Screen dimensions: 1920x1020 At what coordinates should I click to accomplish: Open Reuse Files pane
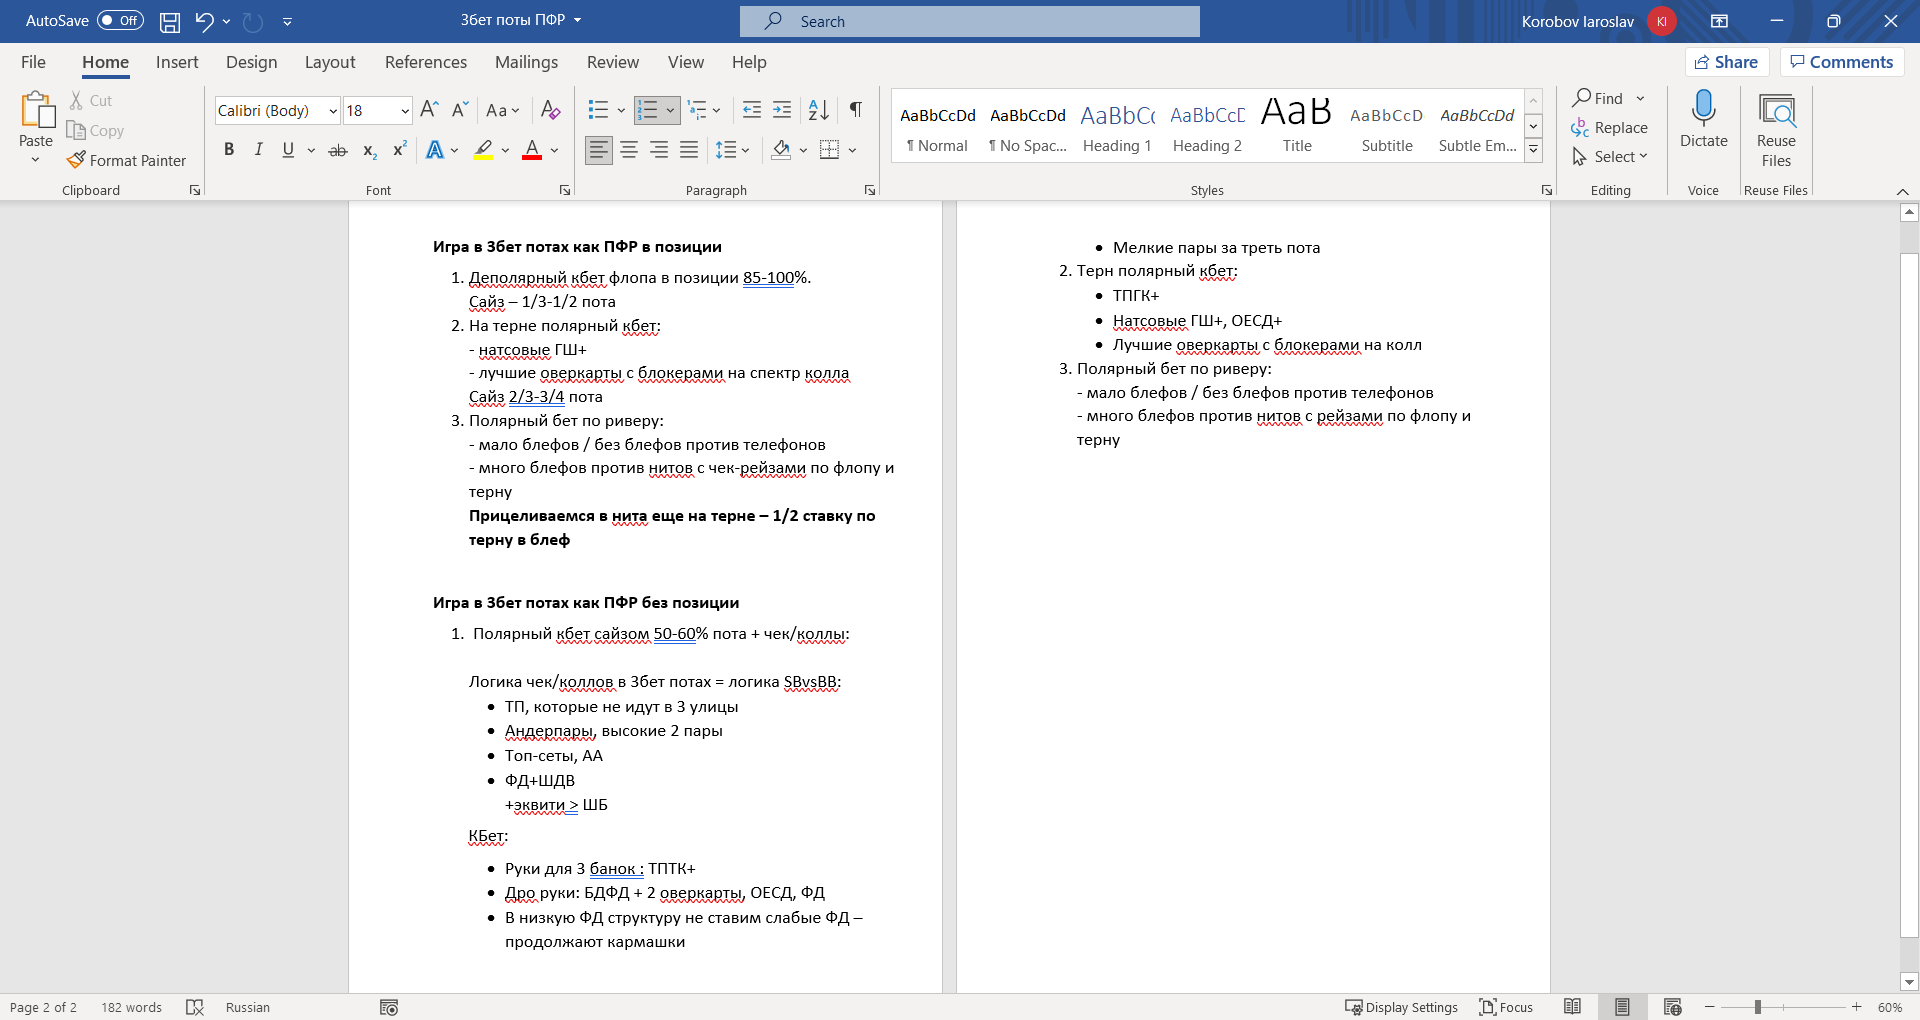coord(1776,131)
